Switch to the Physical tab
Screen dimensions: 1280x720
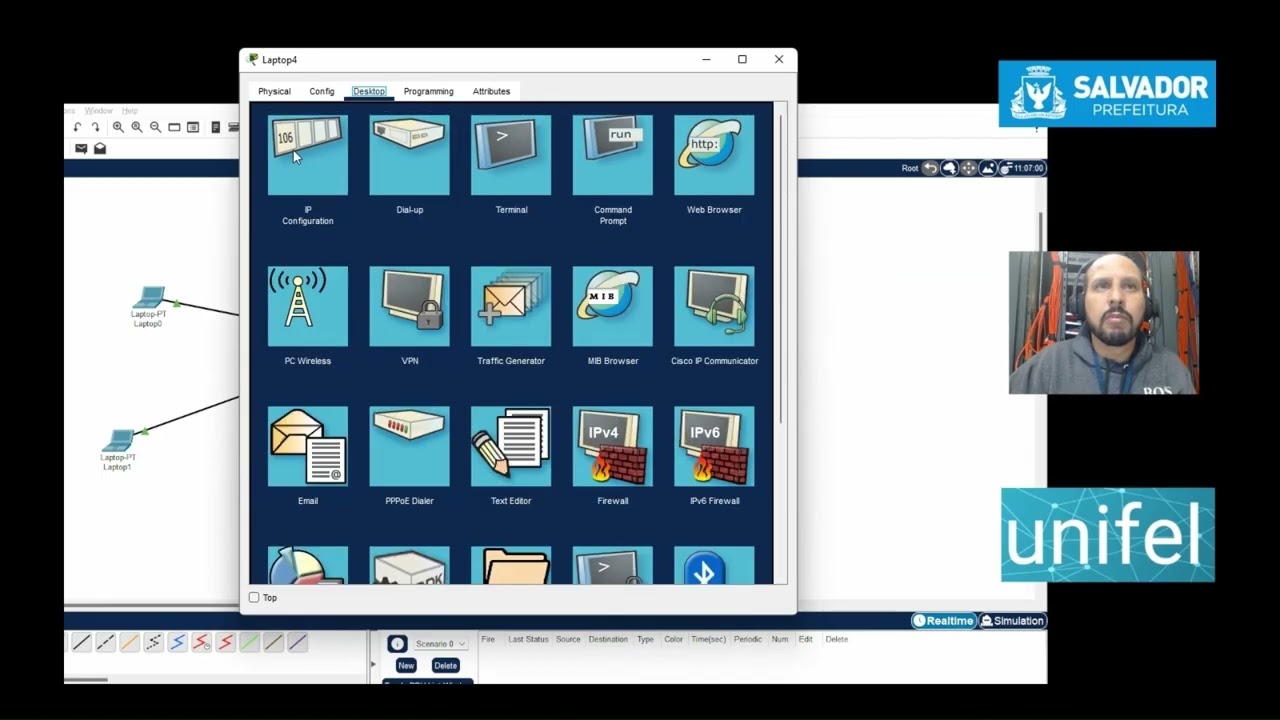274,91
